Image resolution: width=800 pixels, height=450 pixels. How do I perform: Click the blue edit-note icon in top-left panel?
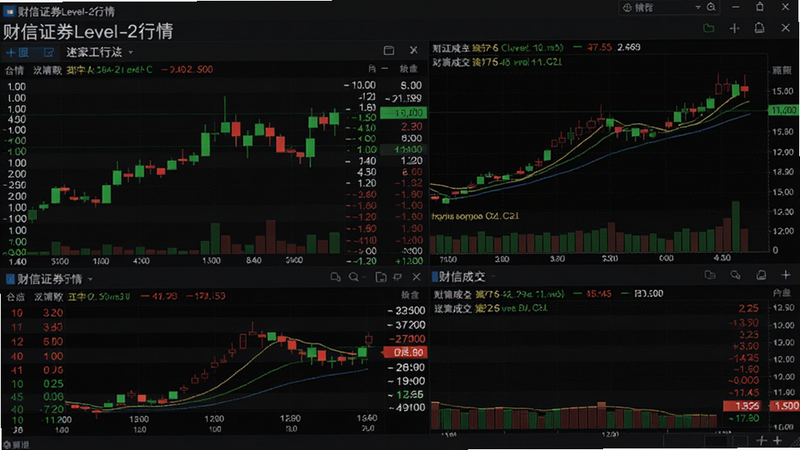(48, 53)
